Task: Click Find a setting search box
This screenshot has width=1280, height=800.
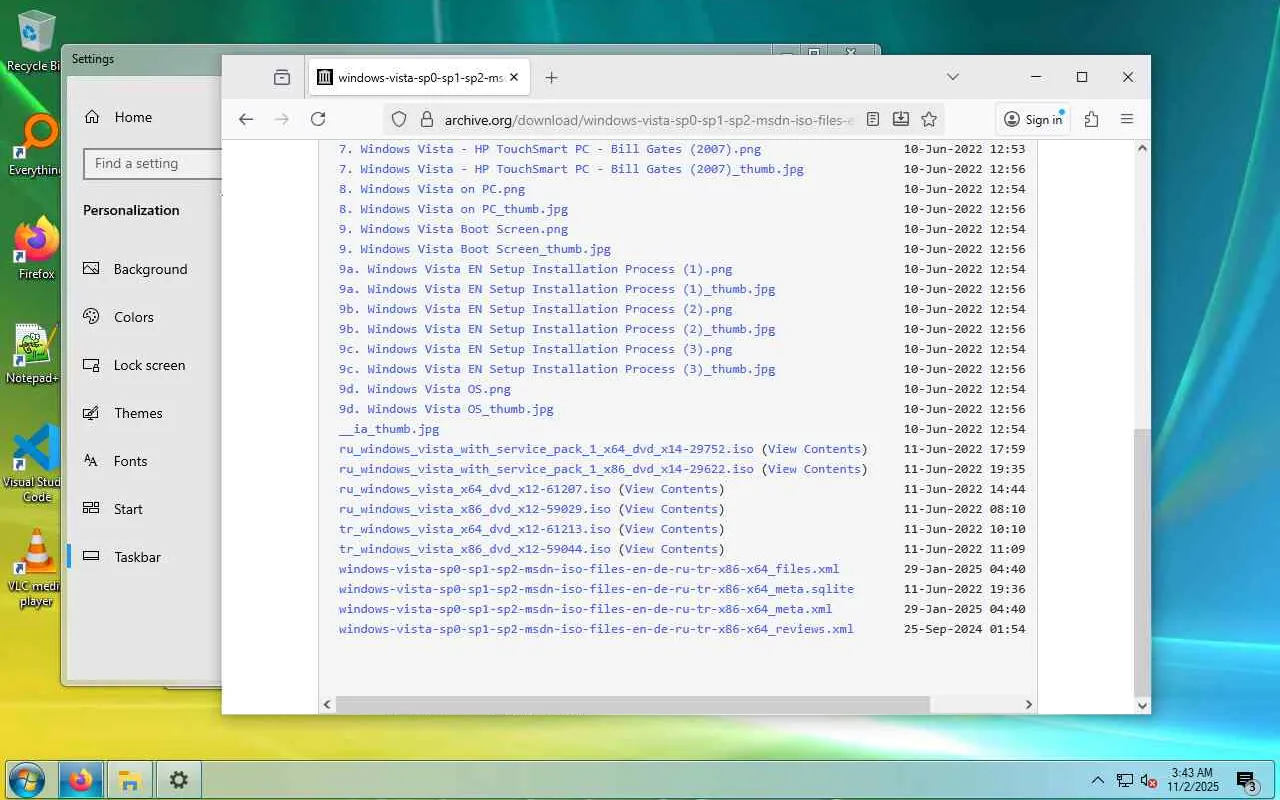Action: [152, 163]
